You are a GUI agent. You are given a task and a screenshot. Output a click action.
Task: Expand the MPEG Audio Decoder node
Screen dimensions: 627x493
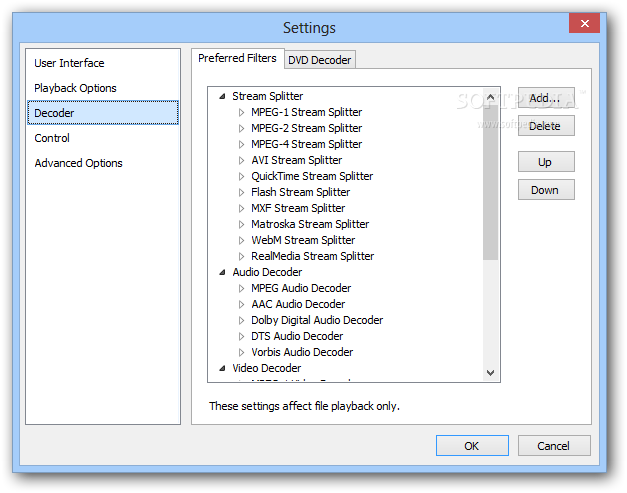pos(241,288)
